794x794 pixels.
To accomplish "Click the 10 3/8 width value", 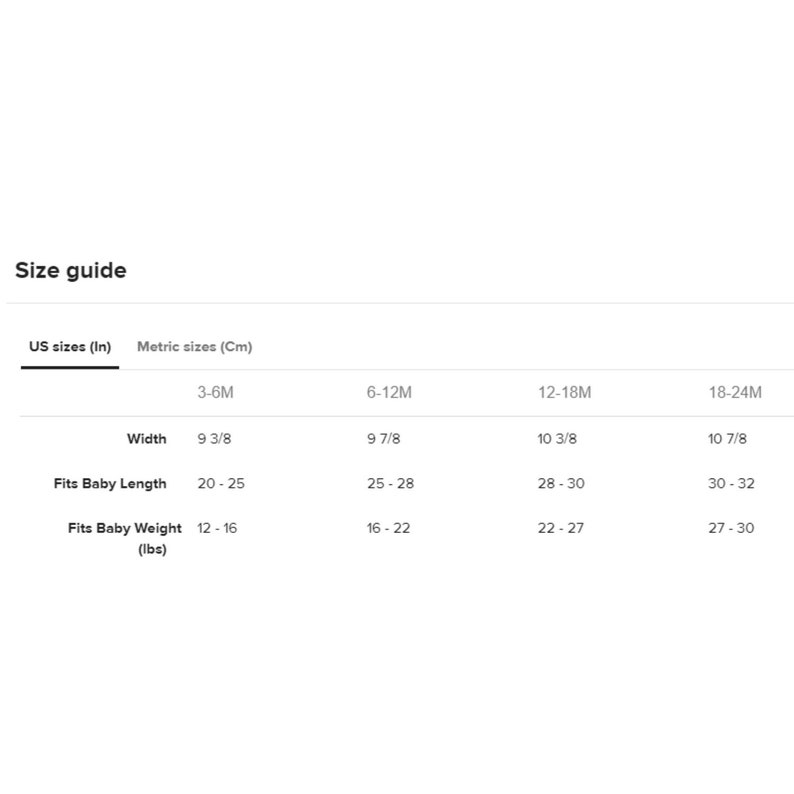I will [x=557, y=439].
